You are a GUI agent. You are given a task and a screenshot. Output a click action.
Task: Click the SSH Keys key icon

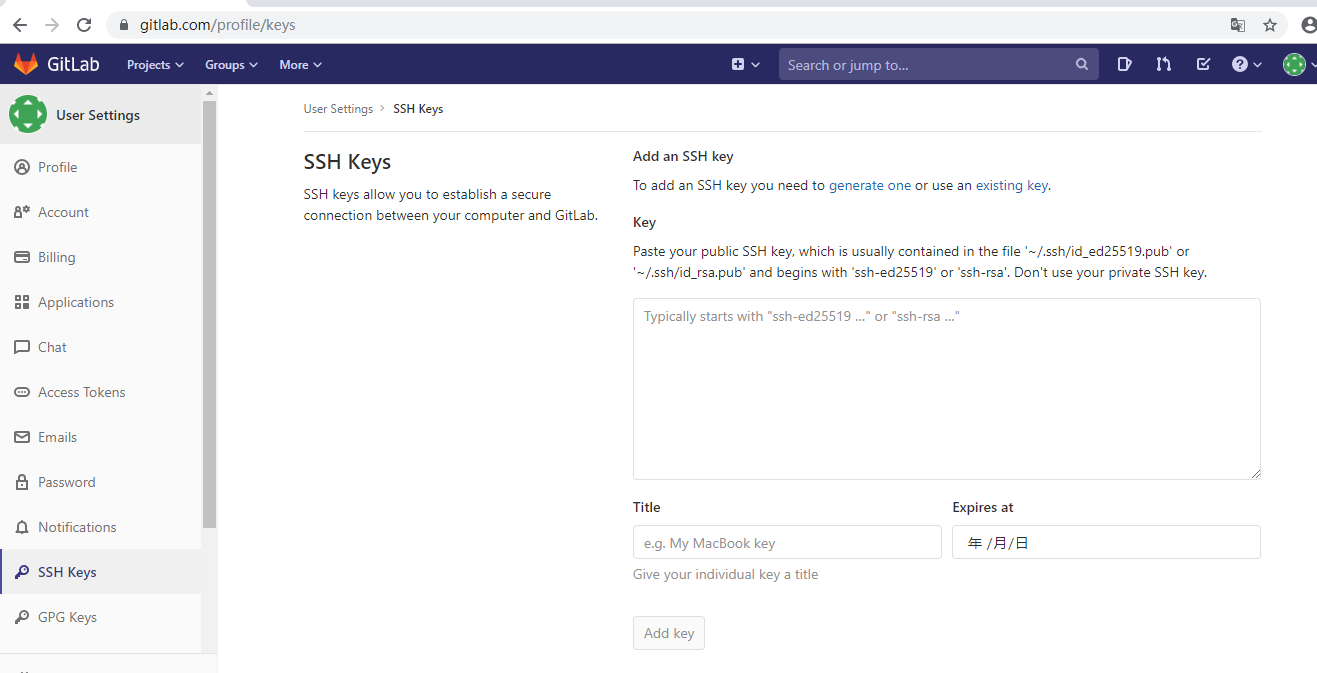[22, 572]
